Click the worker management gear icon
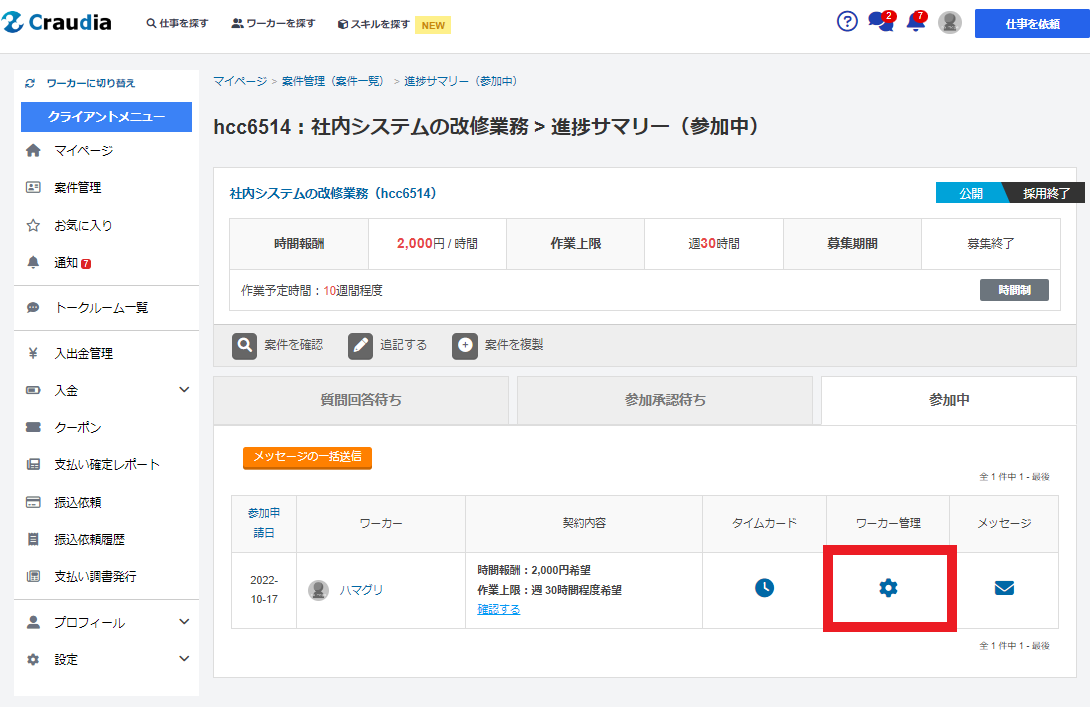Image resolution: width=1090 pixels, height=707 pixels. pos(888,588)
